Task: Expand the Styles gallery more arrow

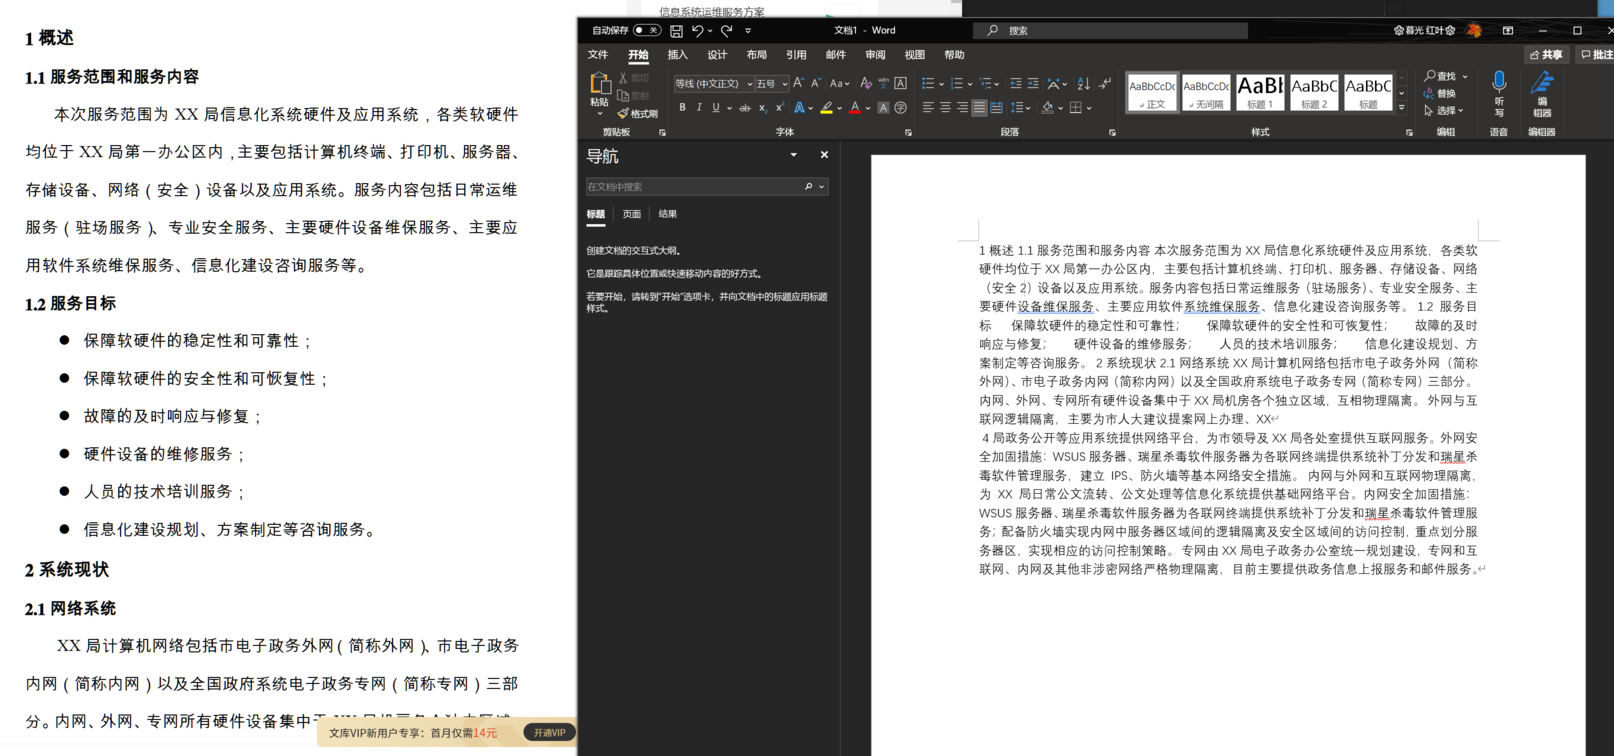Action: click(x=1402, y=107)
